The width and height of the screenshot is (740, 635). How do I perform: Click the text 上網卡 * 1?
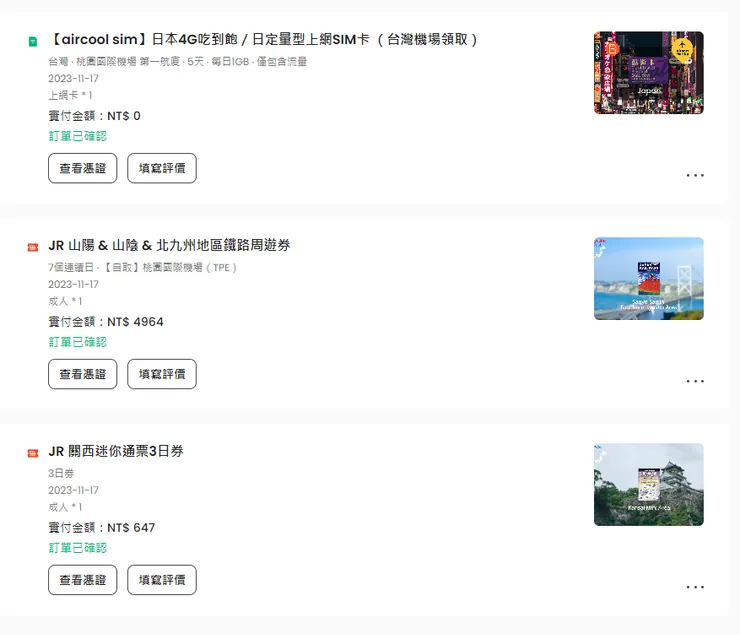tap(70, 95)
